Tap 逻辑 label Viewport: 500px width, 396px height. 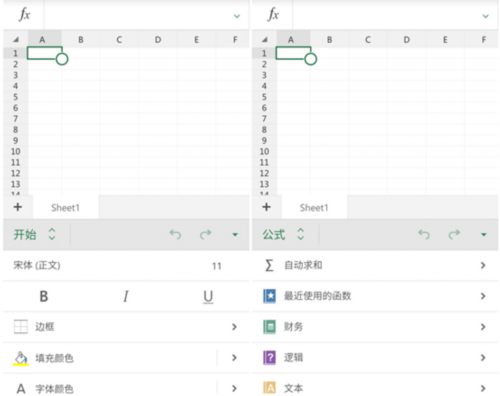tap(293, 358)
